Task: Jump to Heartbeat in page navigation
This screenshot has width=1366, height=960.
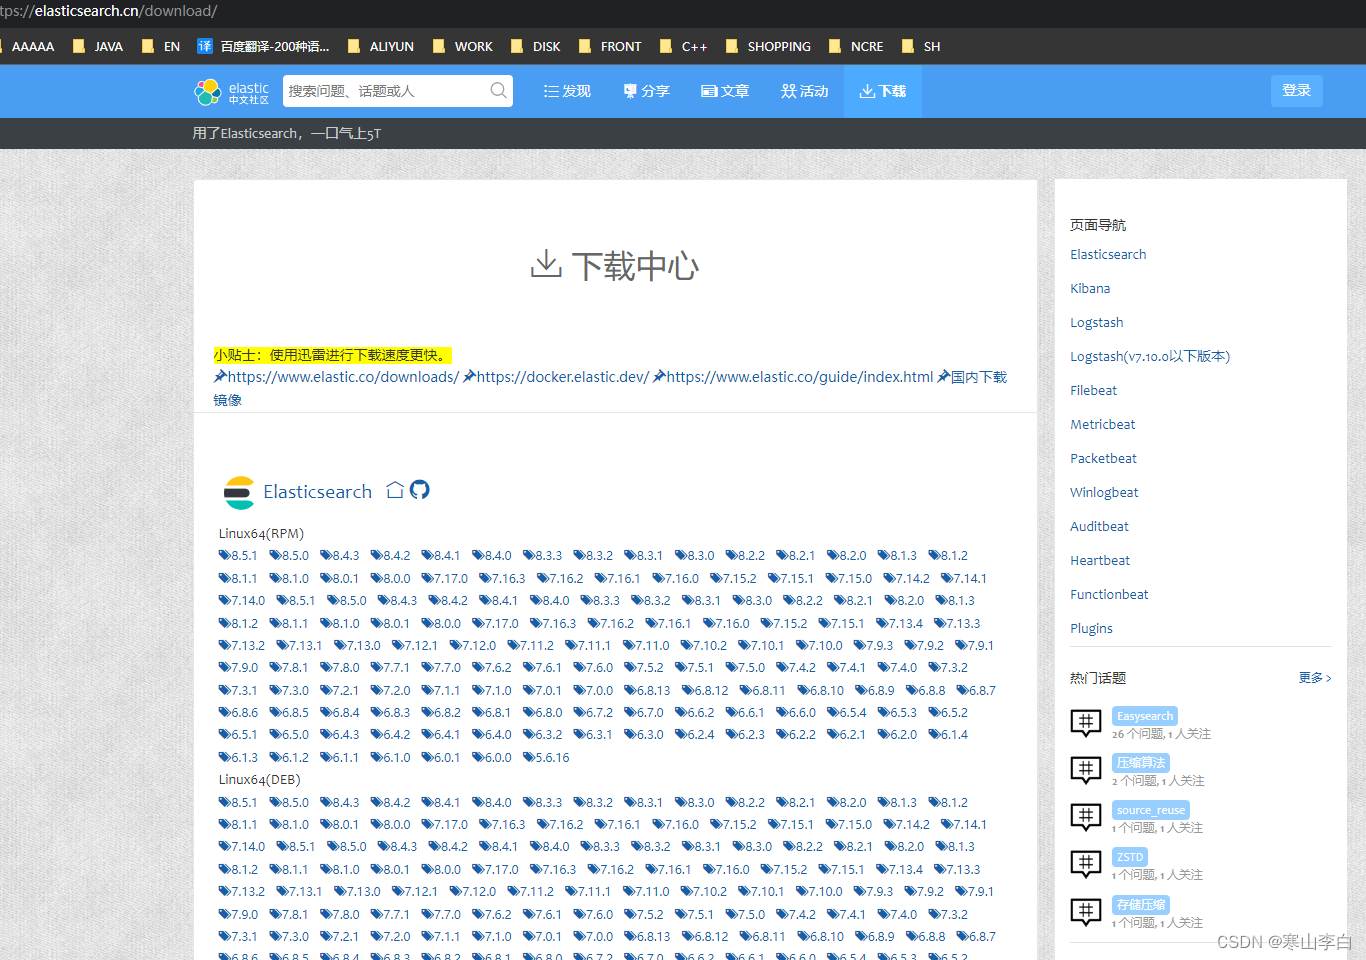Action: coord(1100,560)
